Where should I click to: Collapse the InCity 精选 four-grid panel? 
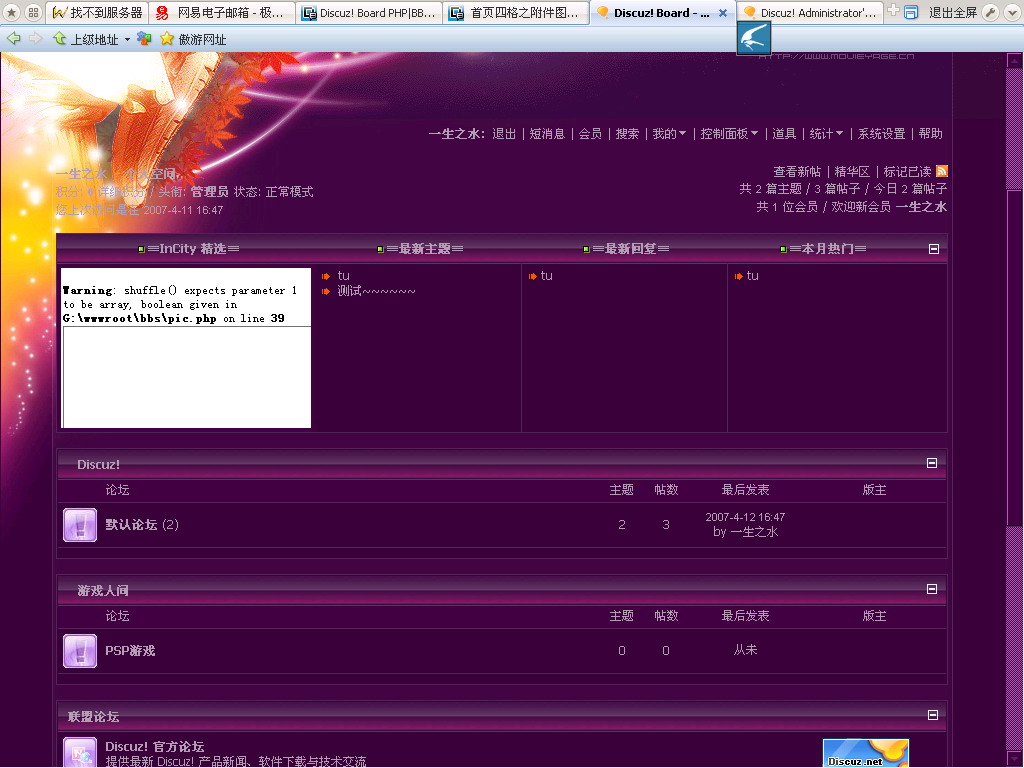point(934,249)
